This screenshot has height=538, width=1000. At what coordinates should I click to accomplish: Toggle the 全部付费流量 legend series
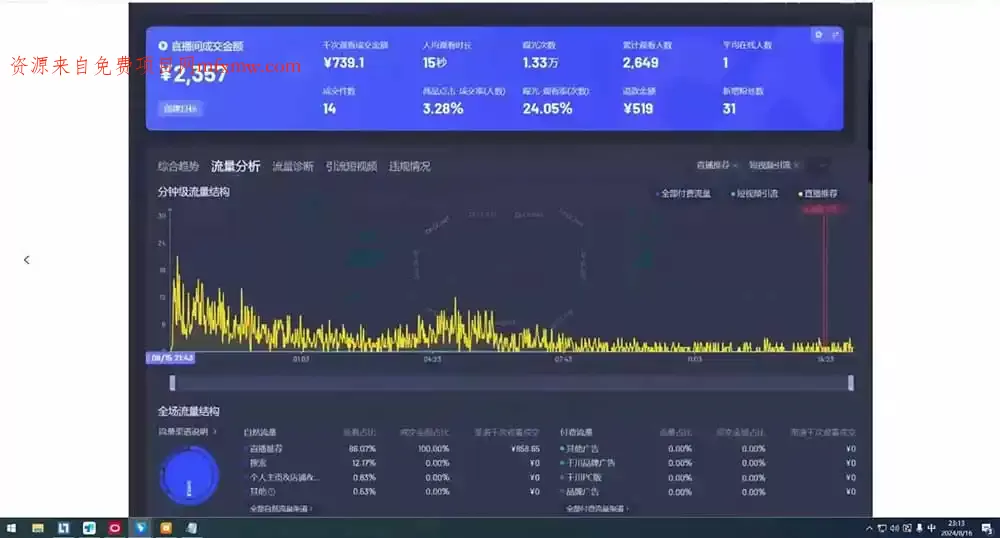[x=683, y=194]
